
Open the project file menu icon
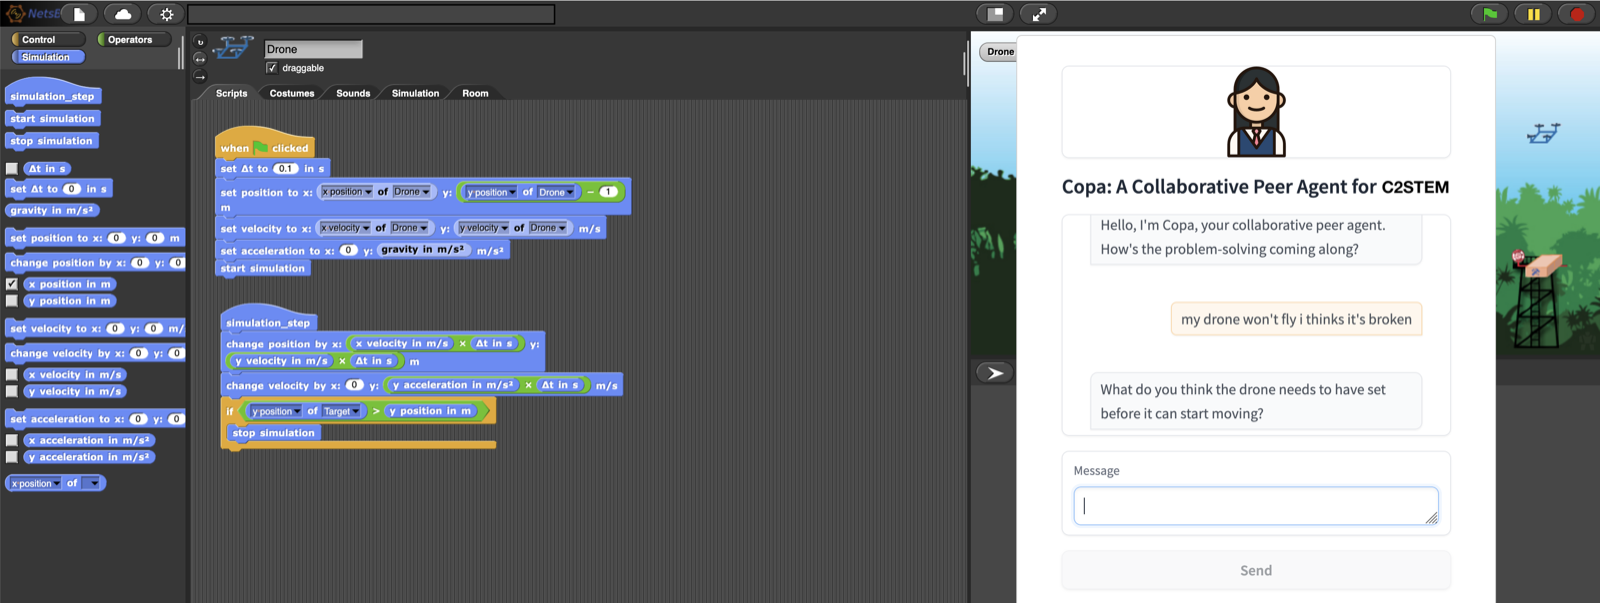pos(79,14)
